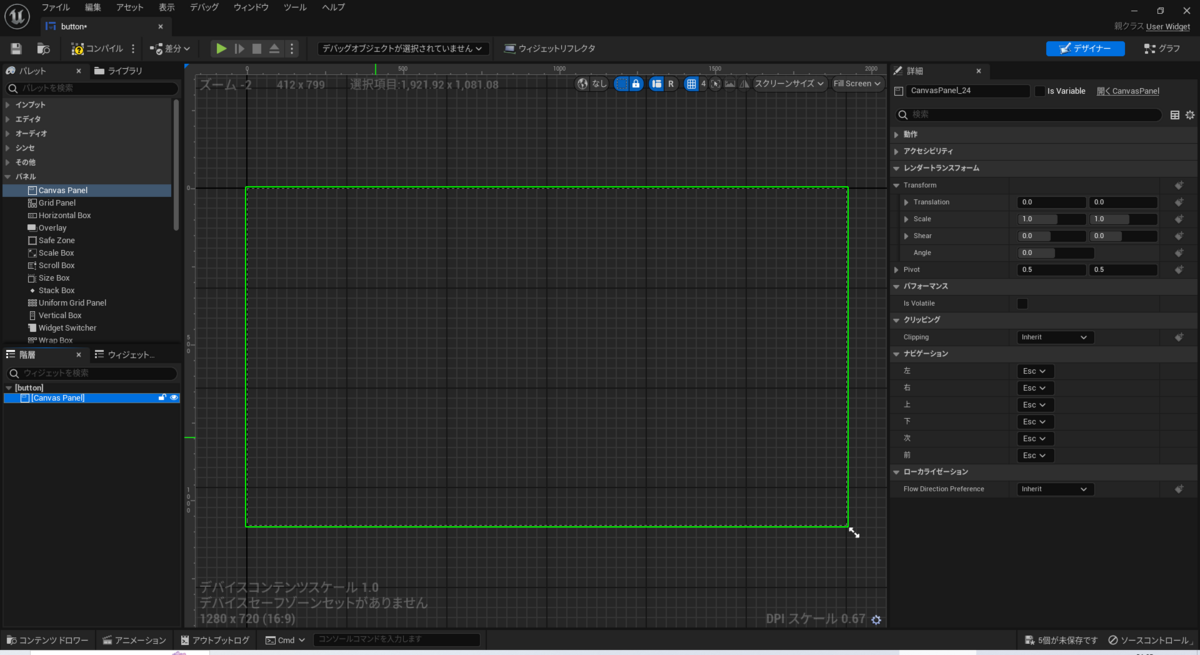Viewport: 1200px width, 655px height.
Task: Click the palette search field
Action: tap(92, 88)
